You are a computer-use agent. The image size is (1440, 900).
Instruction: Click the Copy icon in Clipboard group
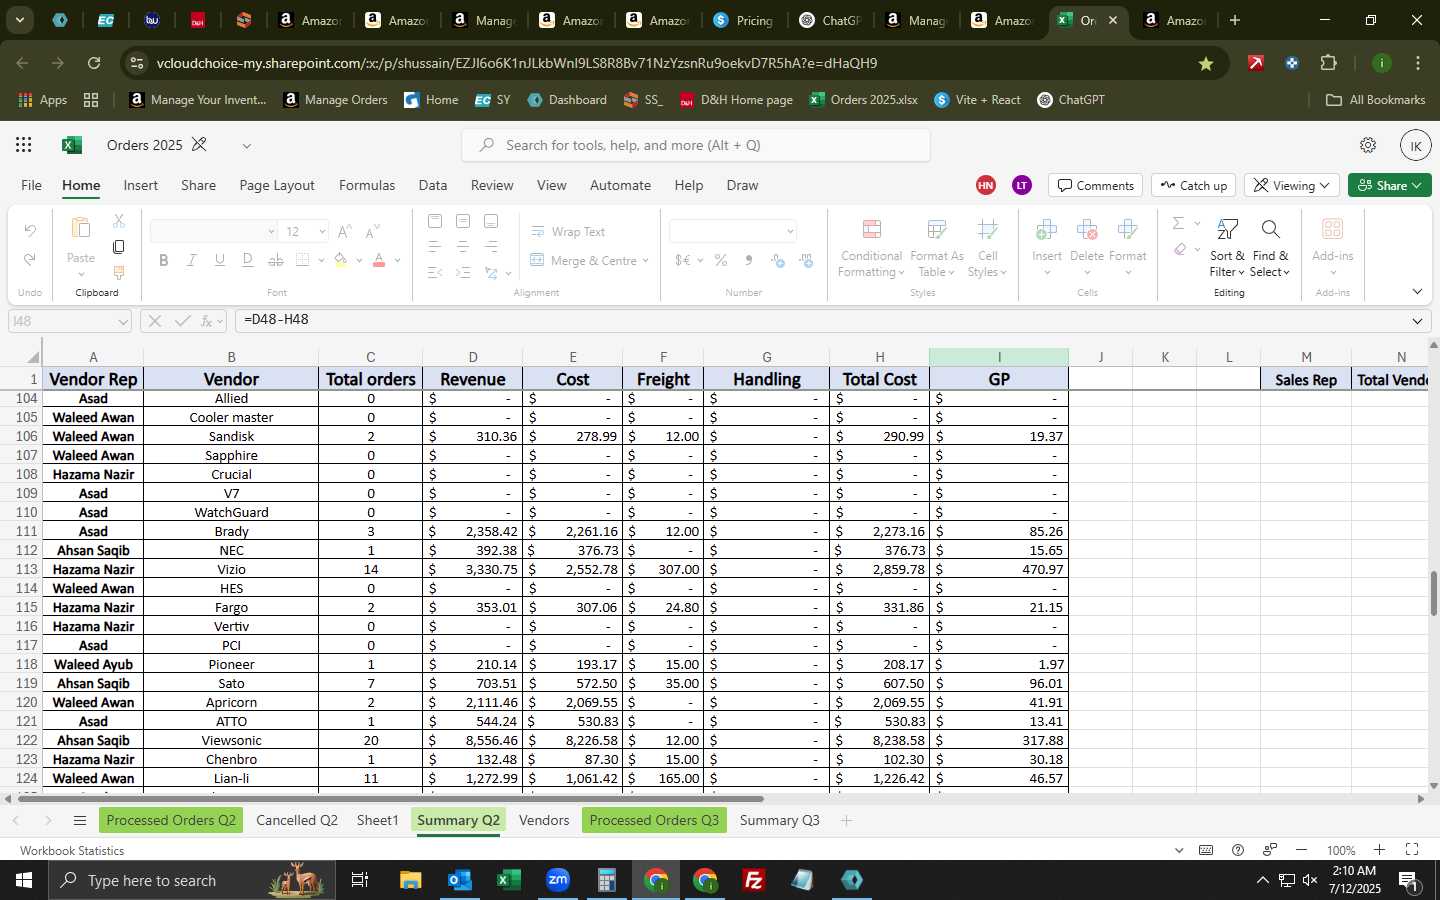118,246
